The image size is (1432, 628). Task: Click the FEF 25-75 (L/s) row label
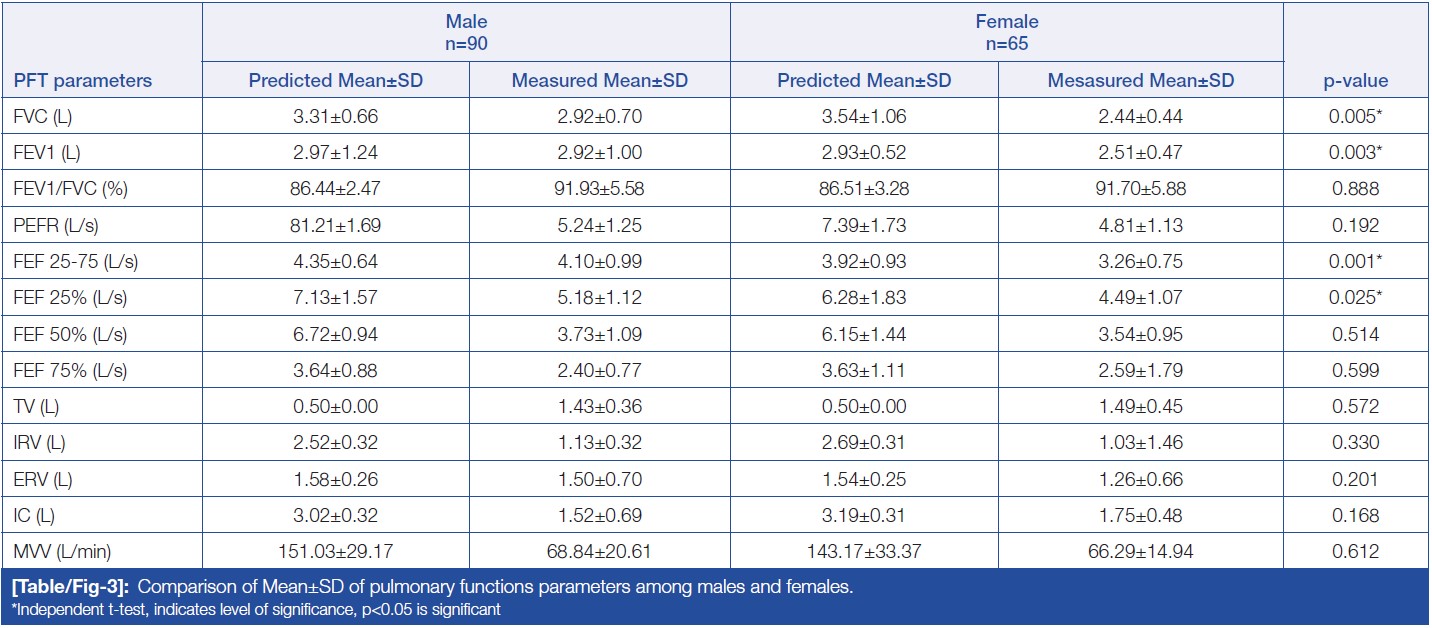click(70, 262)
